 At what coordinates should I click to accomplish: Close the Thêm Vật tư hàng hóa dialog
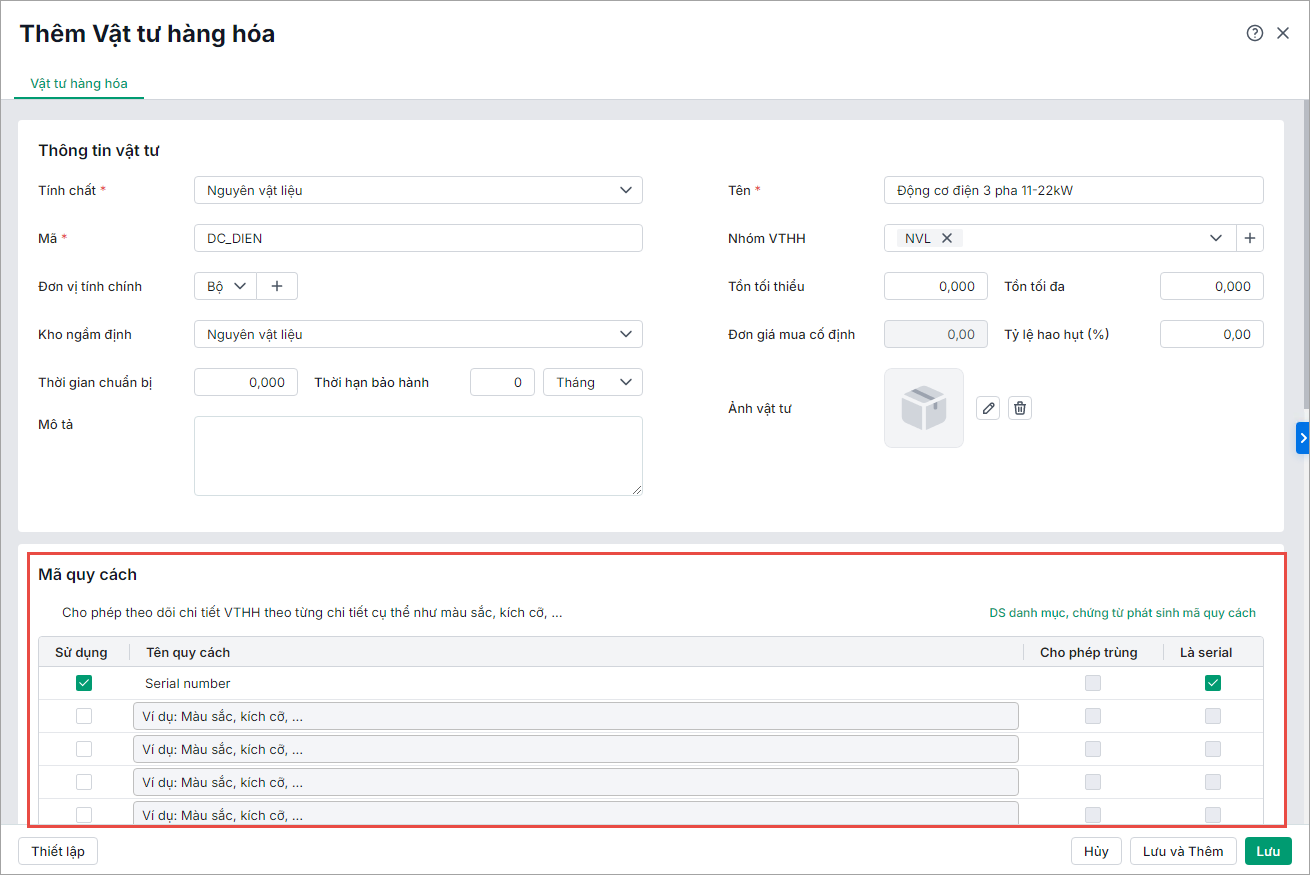point(1283,33)
